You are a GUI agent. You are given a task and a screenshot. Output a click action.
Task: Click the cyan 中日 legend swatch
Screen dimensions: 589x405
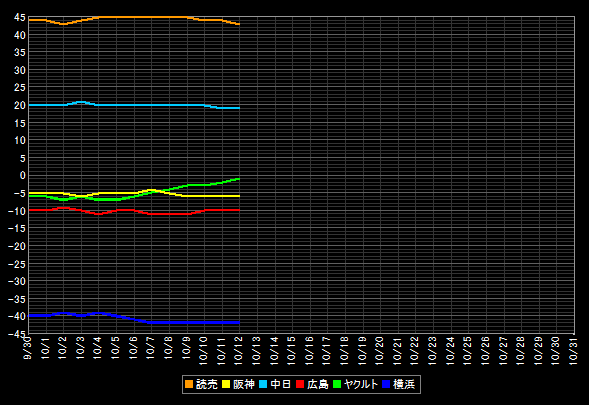(263, 384)
